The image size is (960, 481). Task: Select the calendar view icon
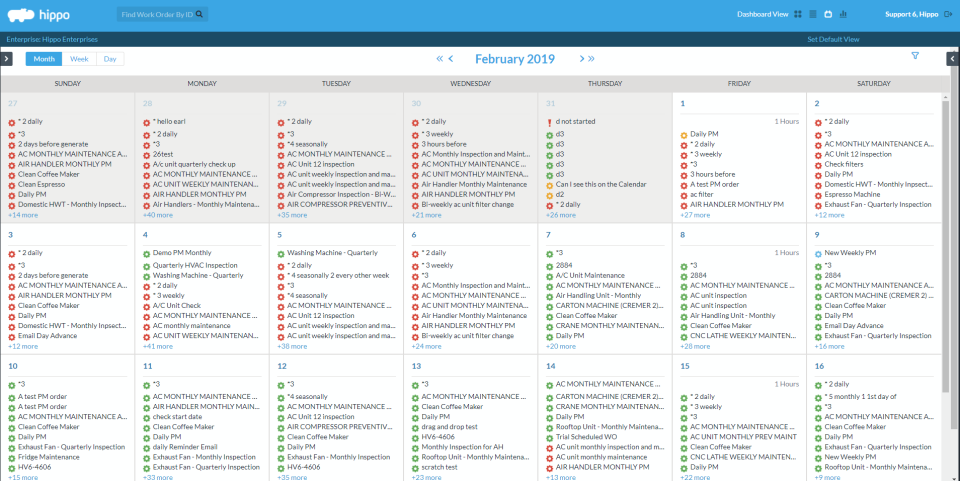pos(828,14)
